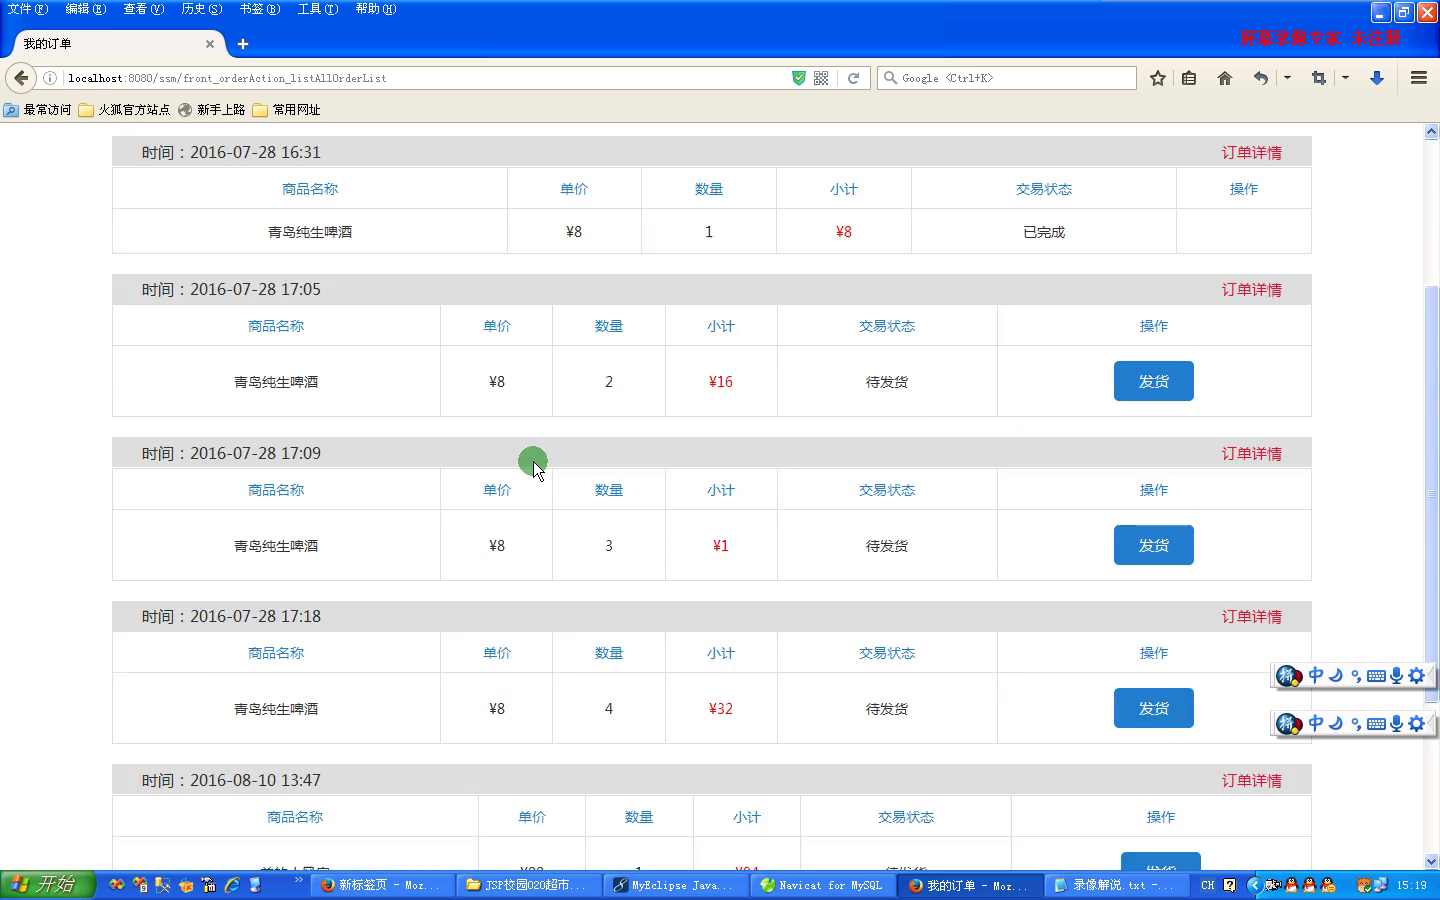Ship the 17:09 order with 发货
The image size is (1440, 900).
point(1153,545)
